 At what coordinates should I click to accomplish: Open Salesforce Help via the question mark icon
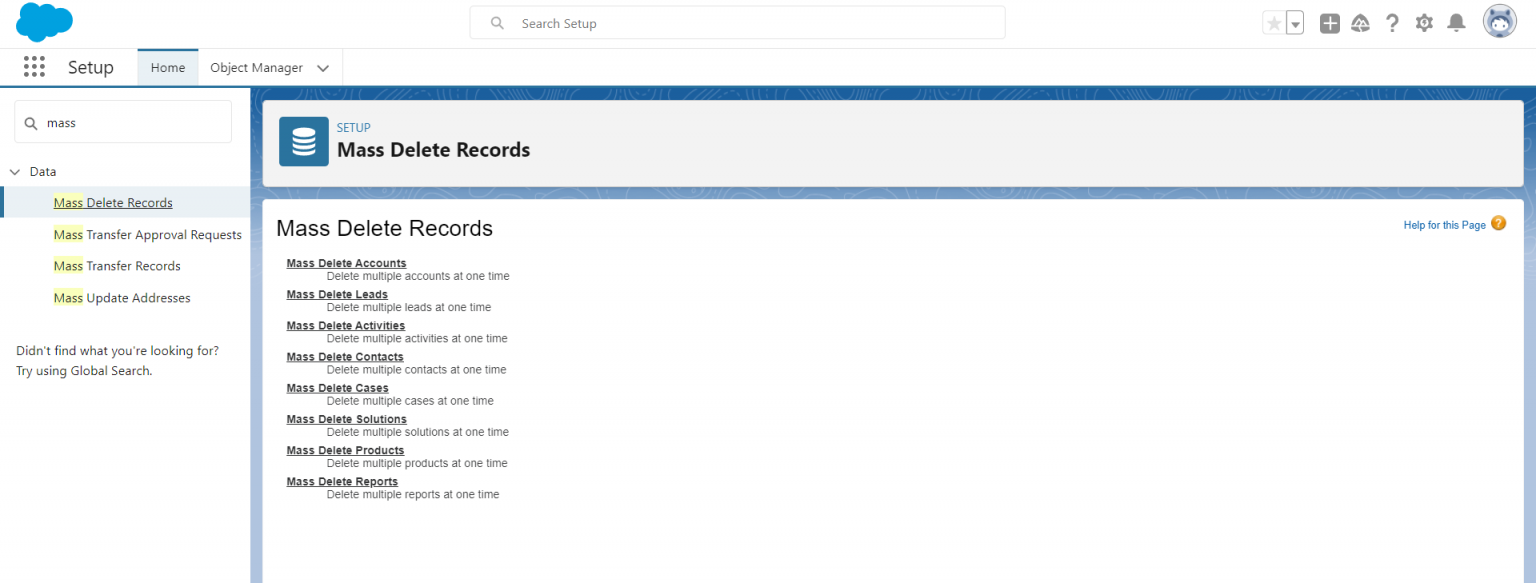pos(1392,21)
